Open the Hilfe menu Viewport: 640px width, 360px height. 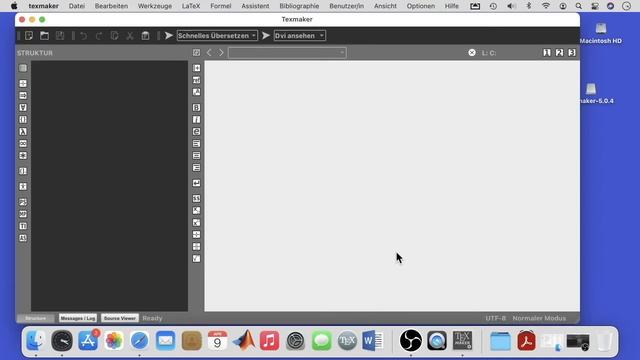click(x=452, y=6)
